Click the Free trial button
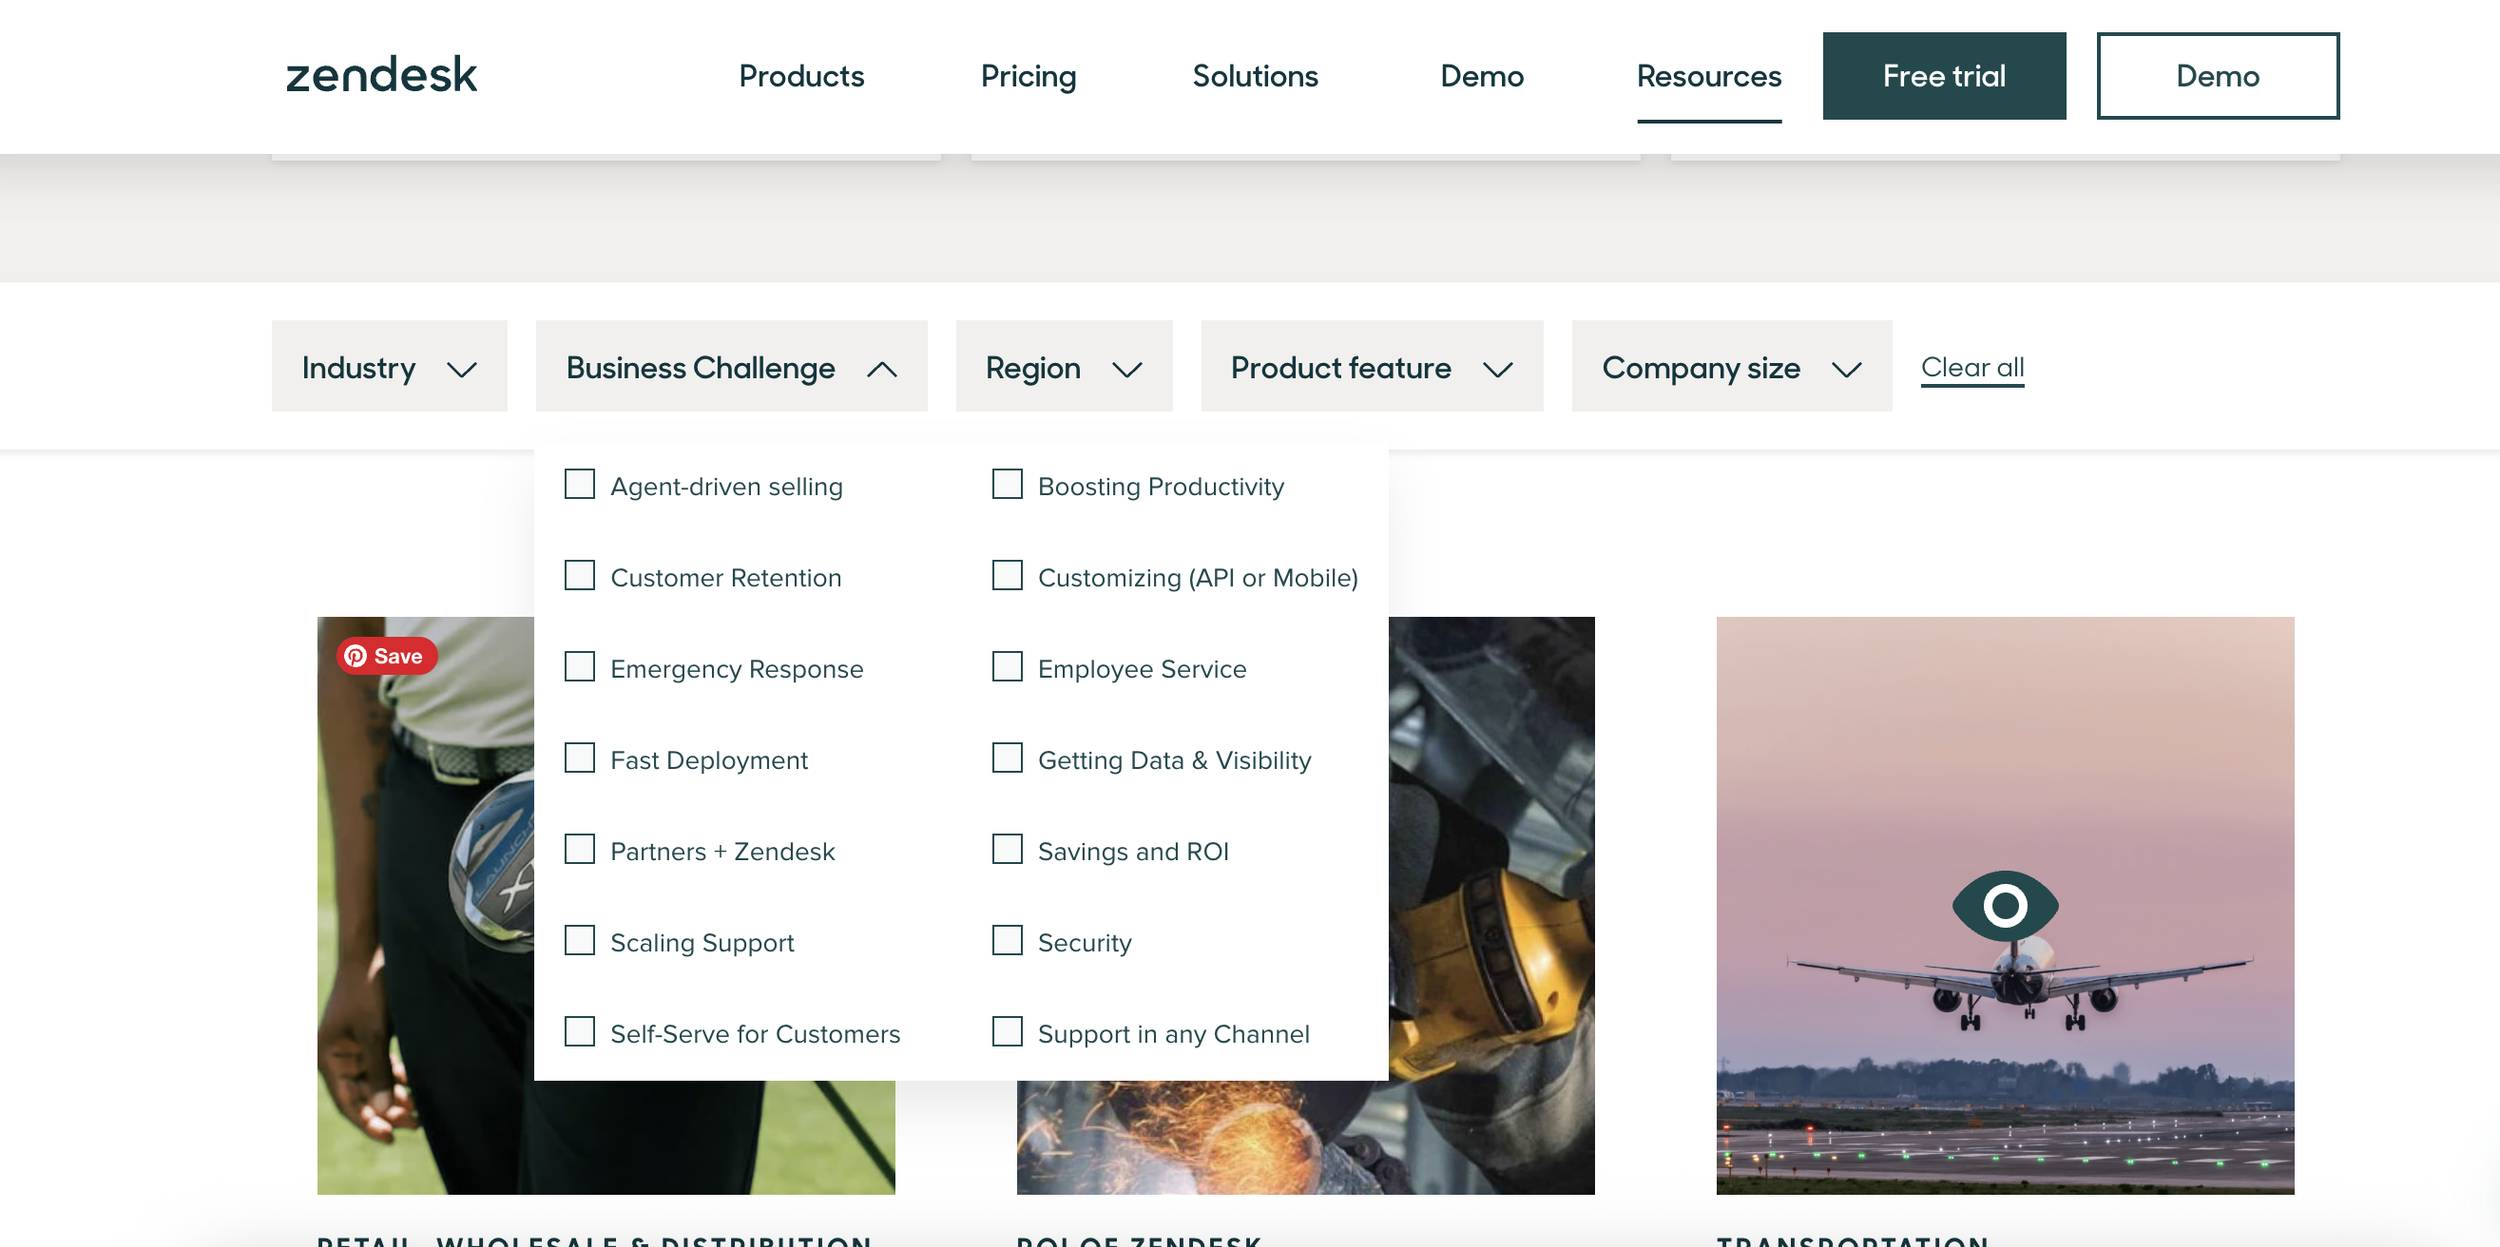This screenshot has width=2500, height=1247. (x=1944, y=76)
